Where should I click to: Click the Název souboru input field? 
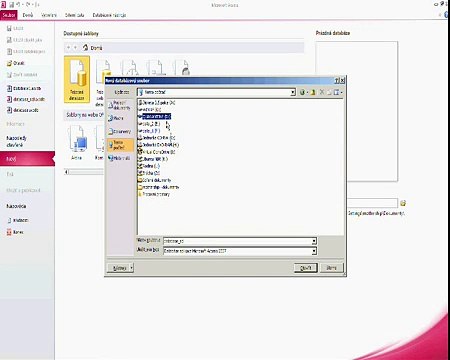(237, 241)
